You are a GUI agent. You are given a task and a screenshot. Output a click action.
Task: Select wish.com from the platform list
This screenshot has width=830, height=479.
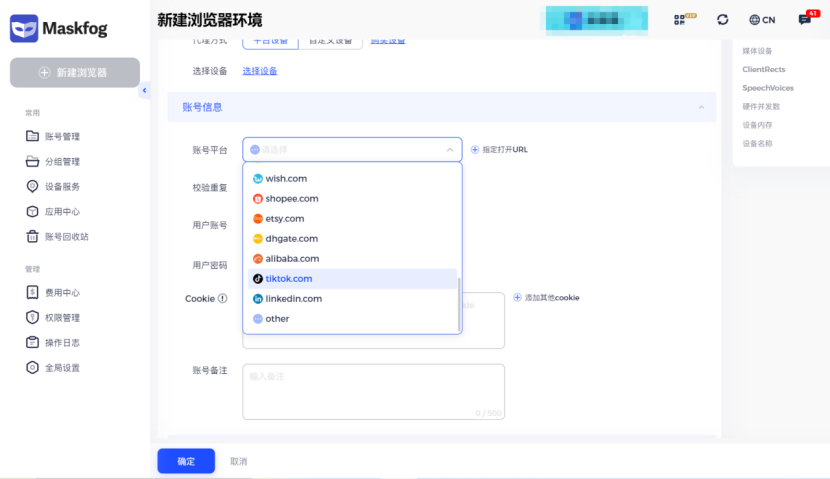point(352,179)
